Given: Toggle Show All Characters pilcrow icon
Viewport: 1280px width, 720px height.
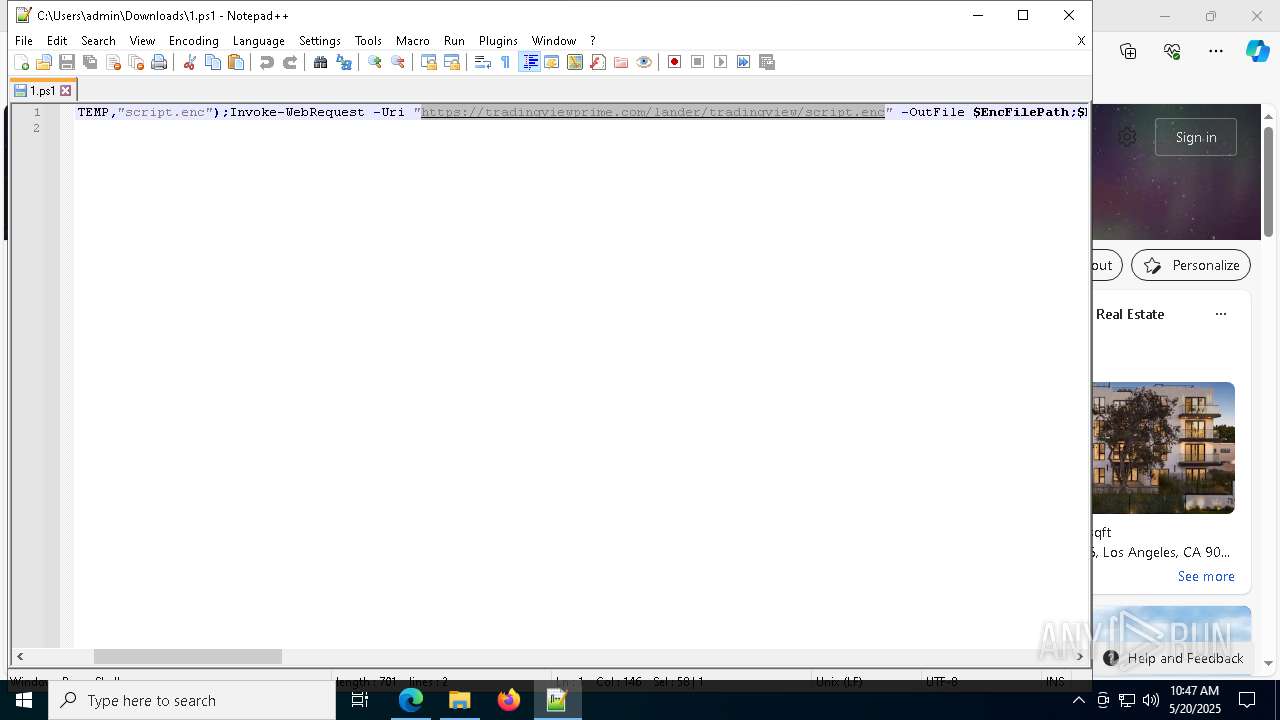Looking at the screenshot, I should pyautogui.click(x=505, y=62).
